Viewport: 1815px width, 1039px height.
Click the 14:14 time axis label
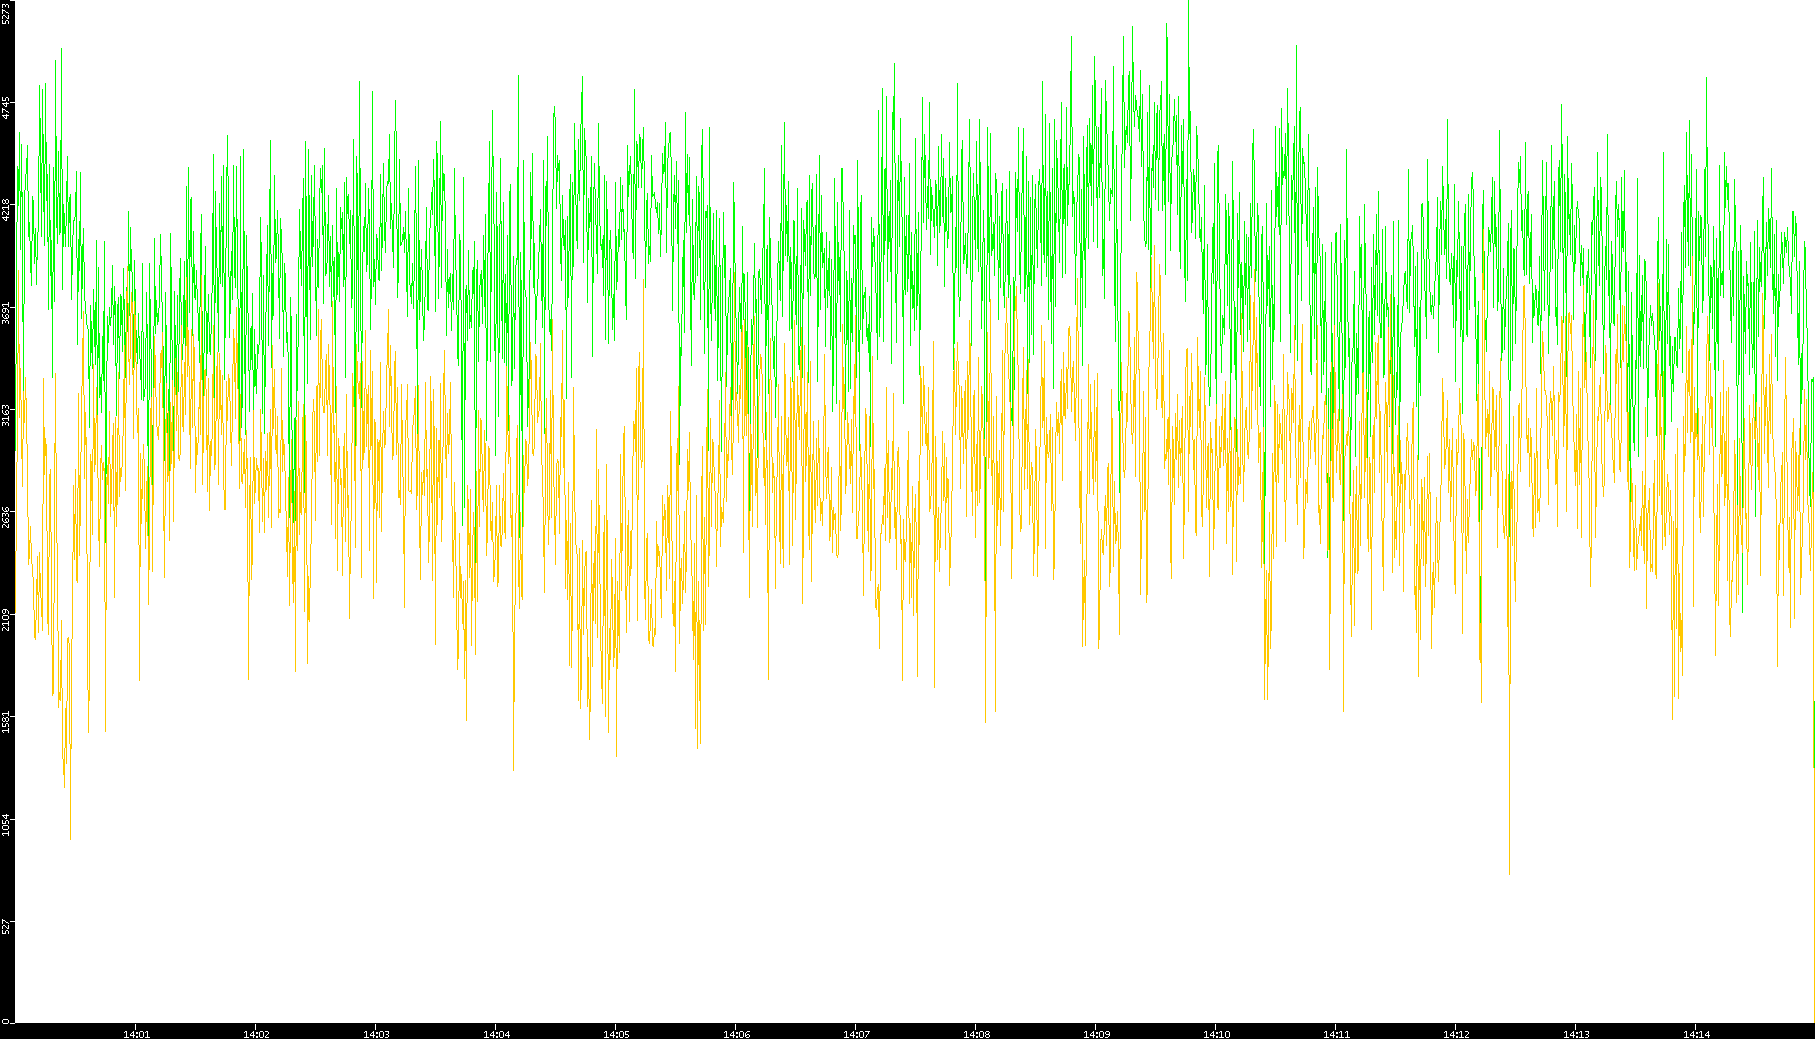[1696, 1034]
